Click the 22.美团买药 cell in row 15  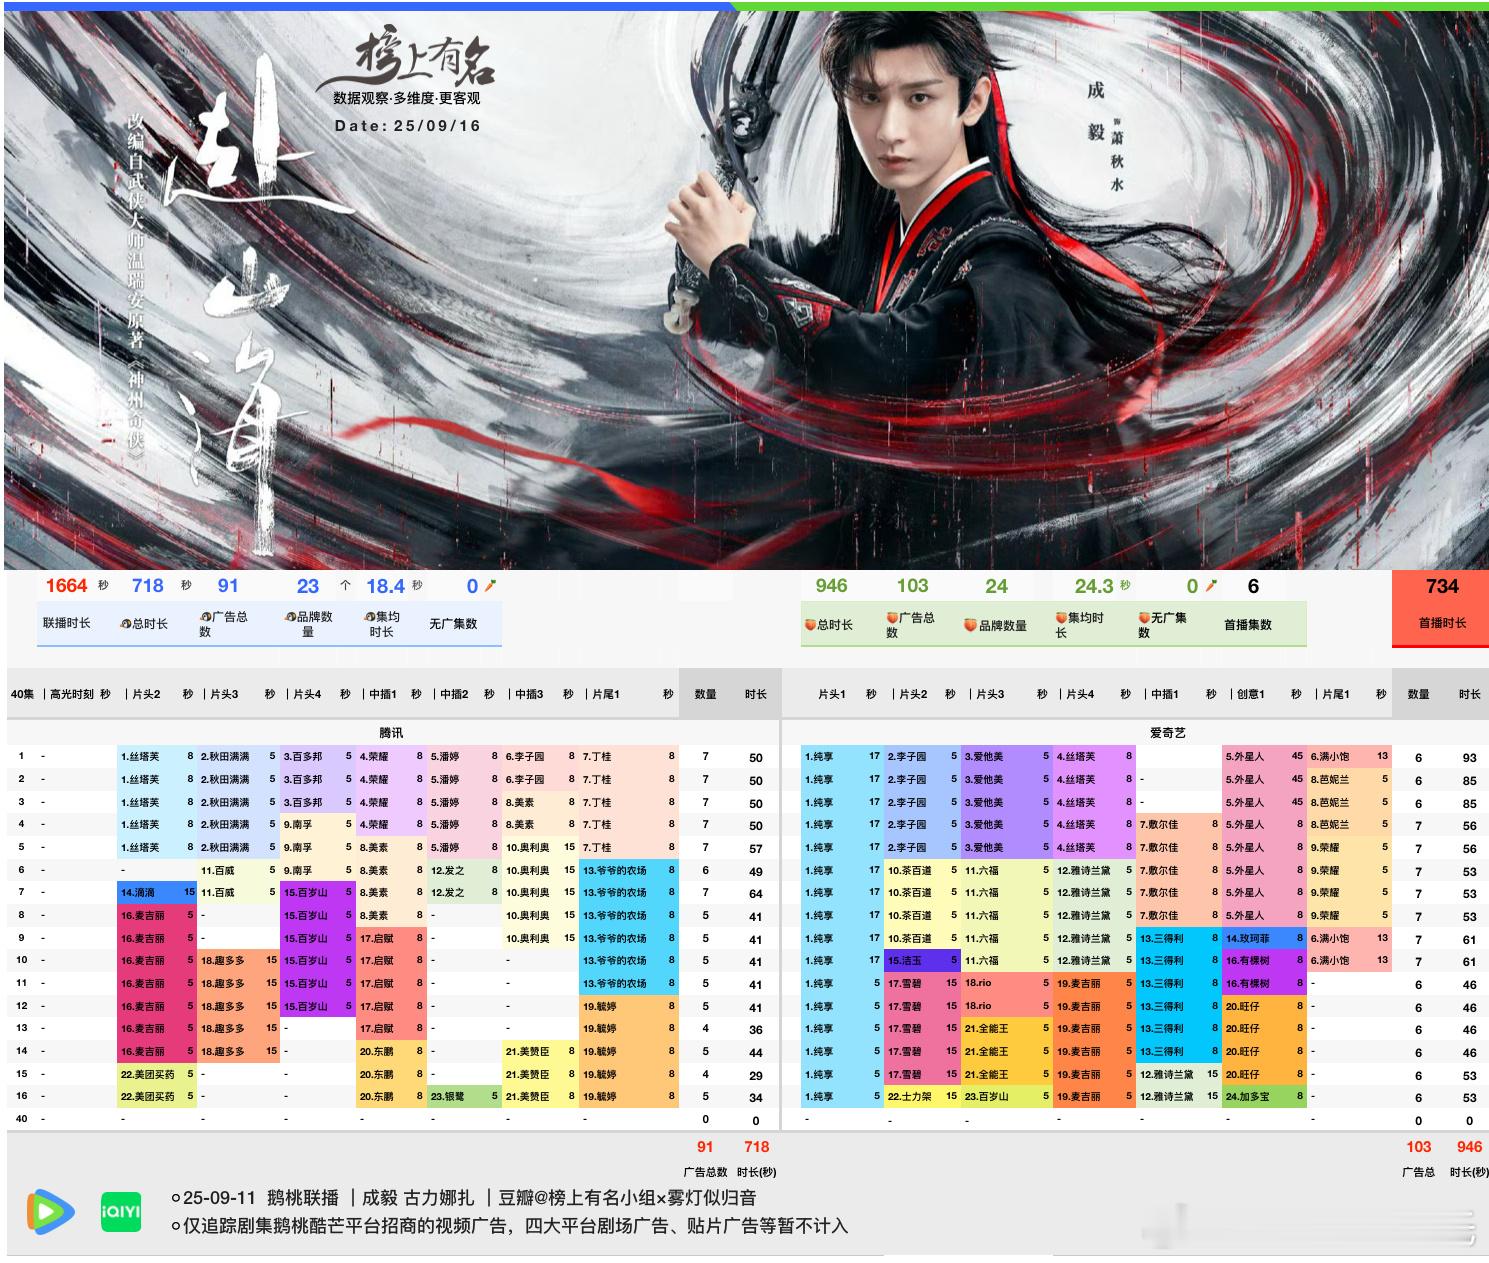(x=157, y=1074)
